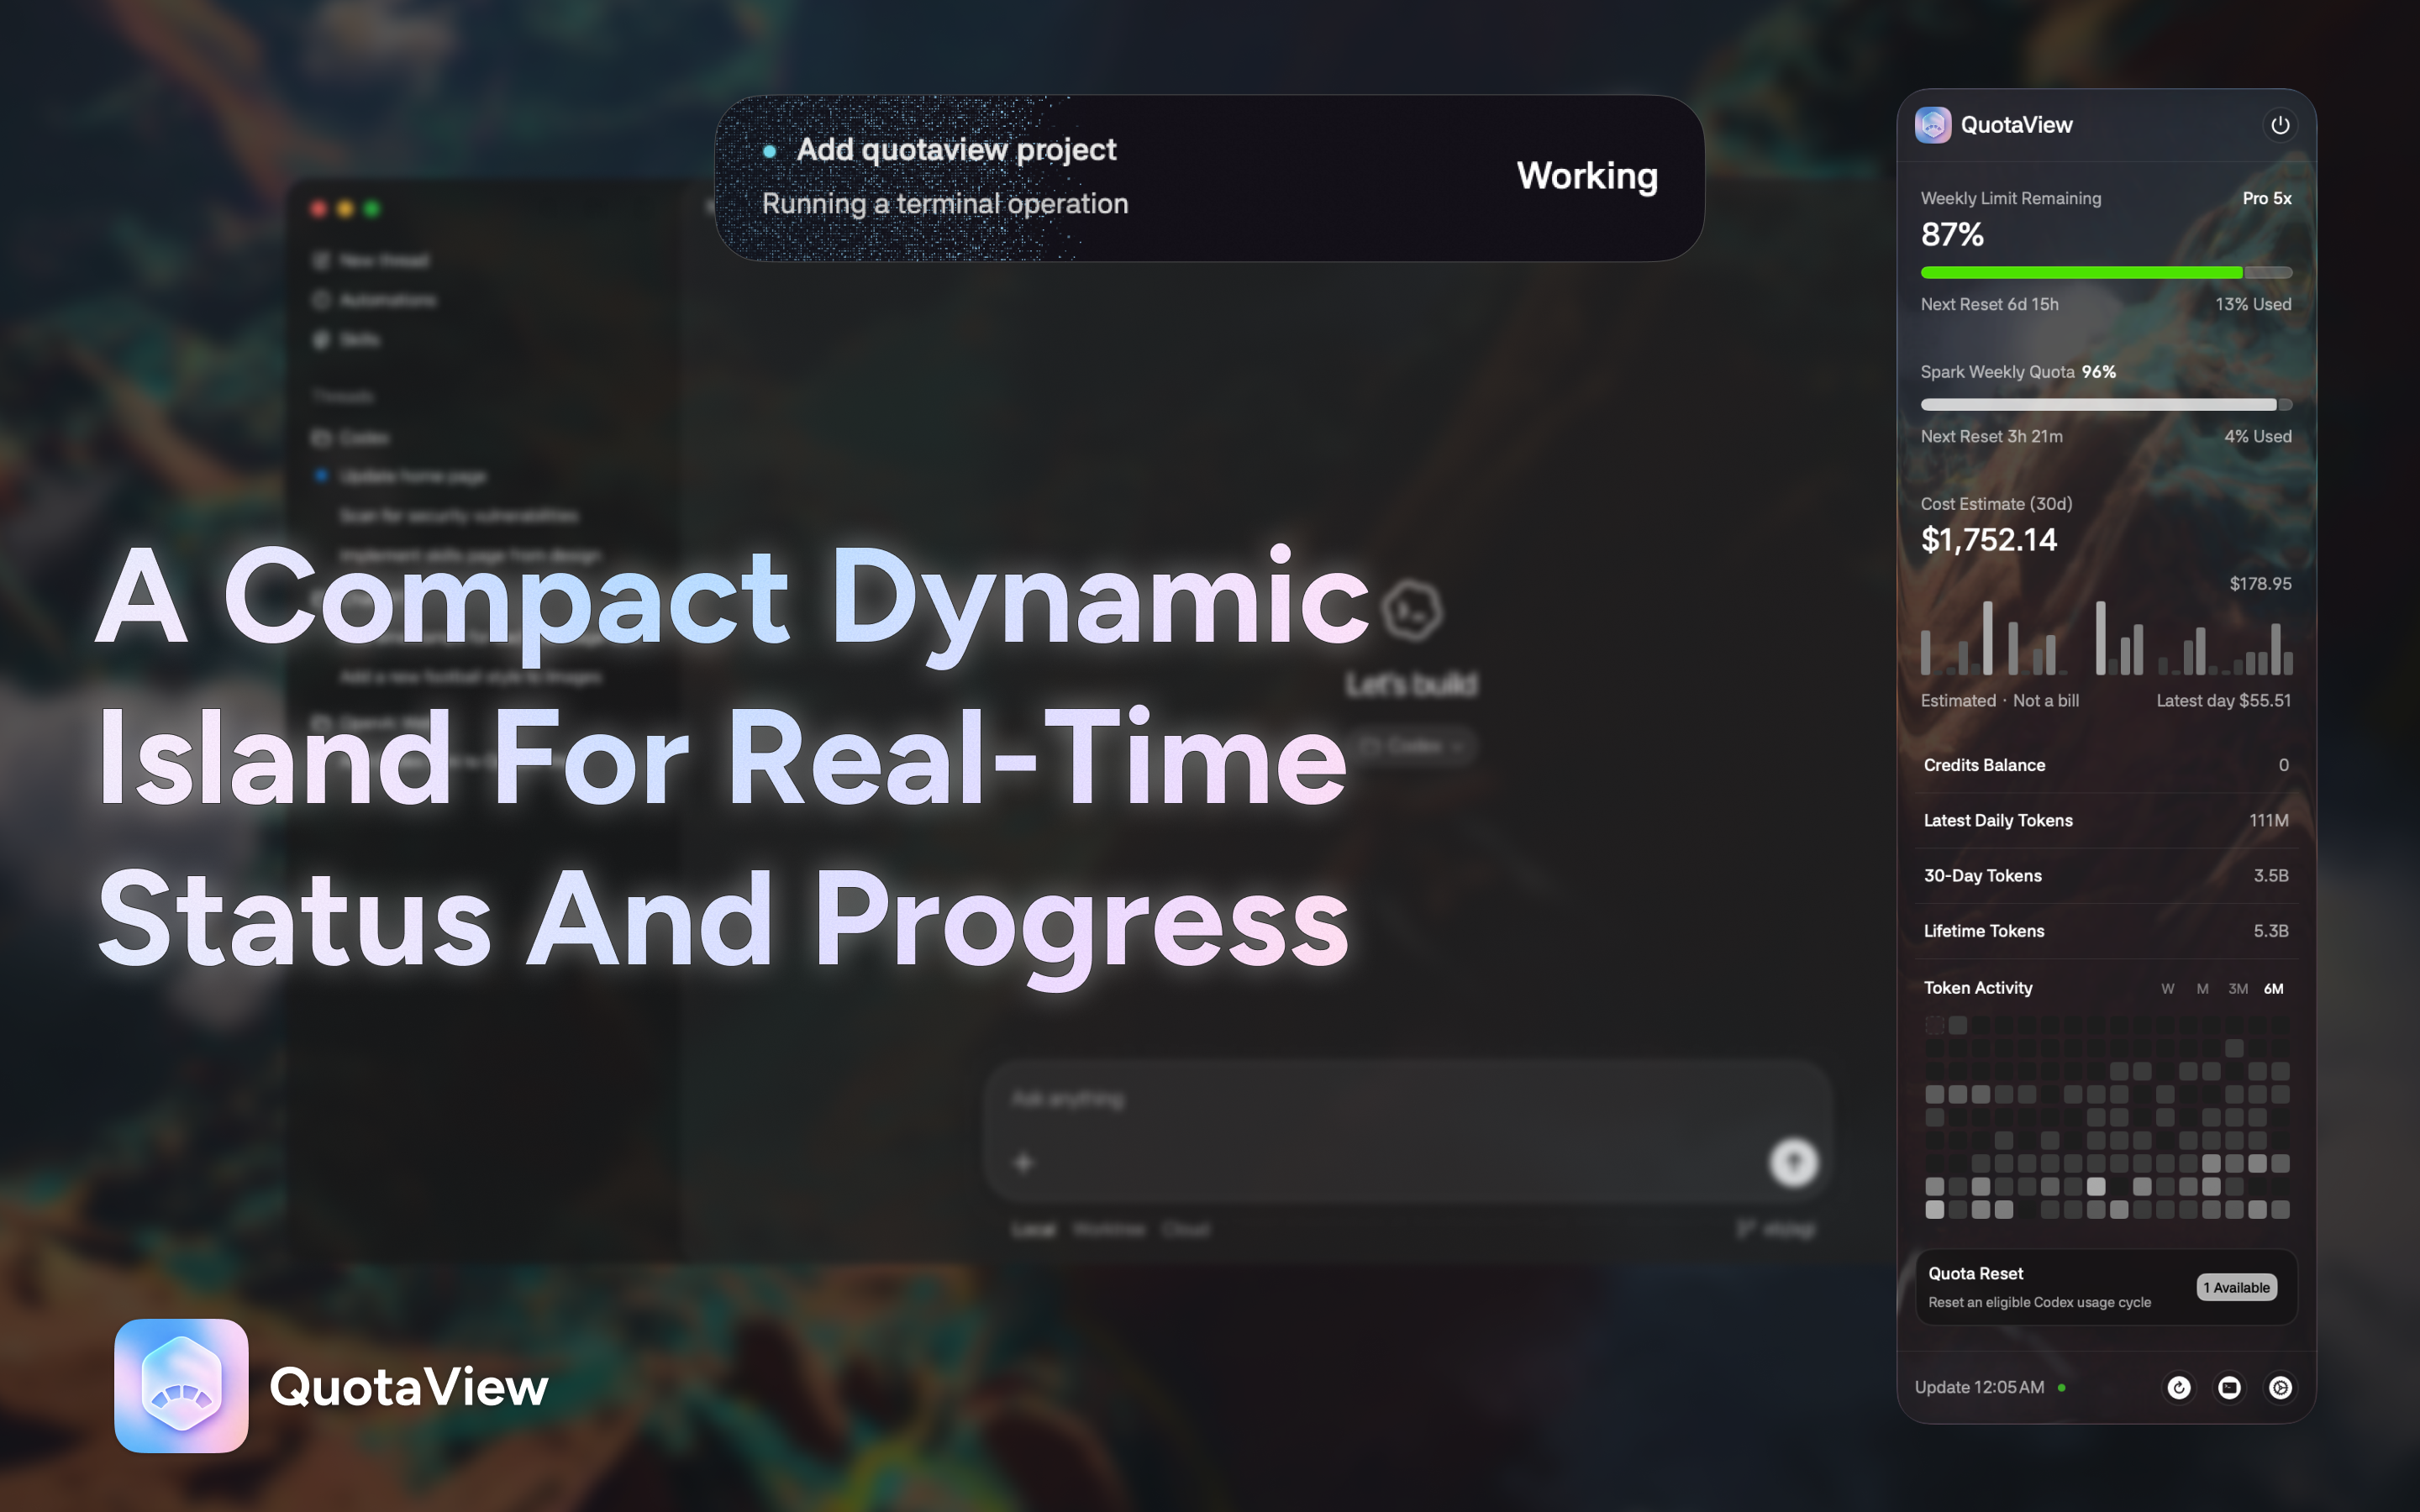Image resolution: width=2420 pixels, height=1512 pixels.
Task: Select the 6M Token Activity range
Action: point(2274,989)
